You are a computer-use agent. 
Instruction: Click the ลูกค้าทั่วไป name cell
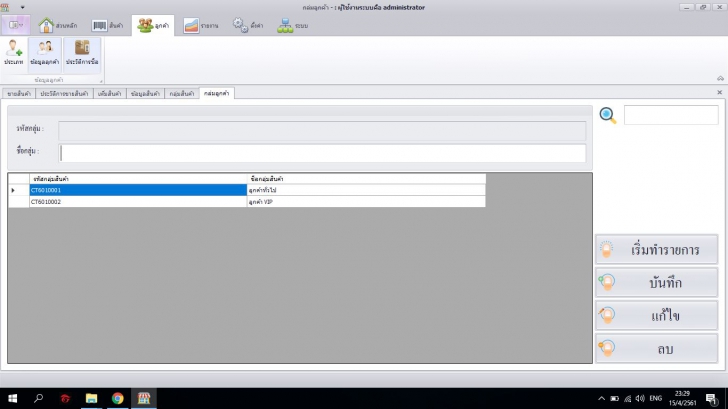coord(366,190)
